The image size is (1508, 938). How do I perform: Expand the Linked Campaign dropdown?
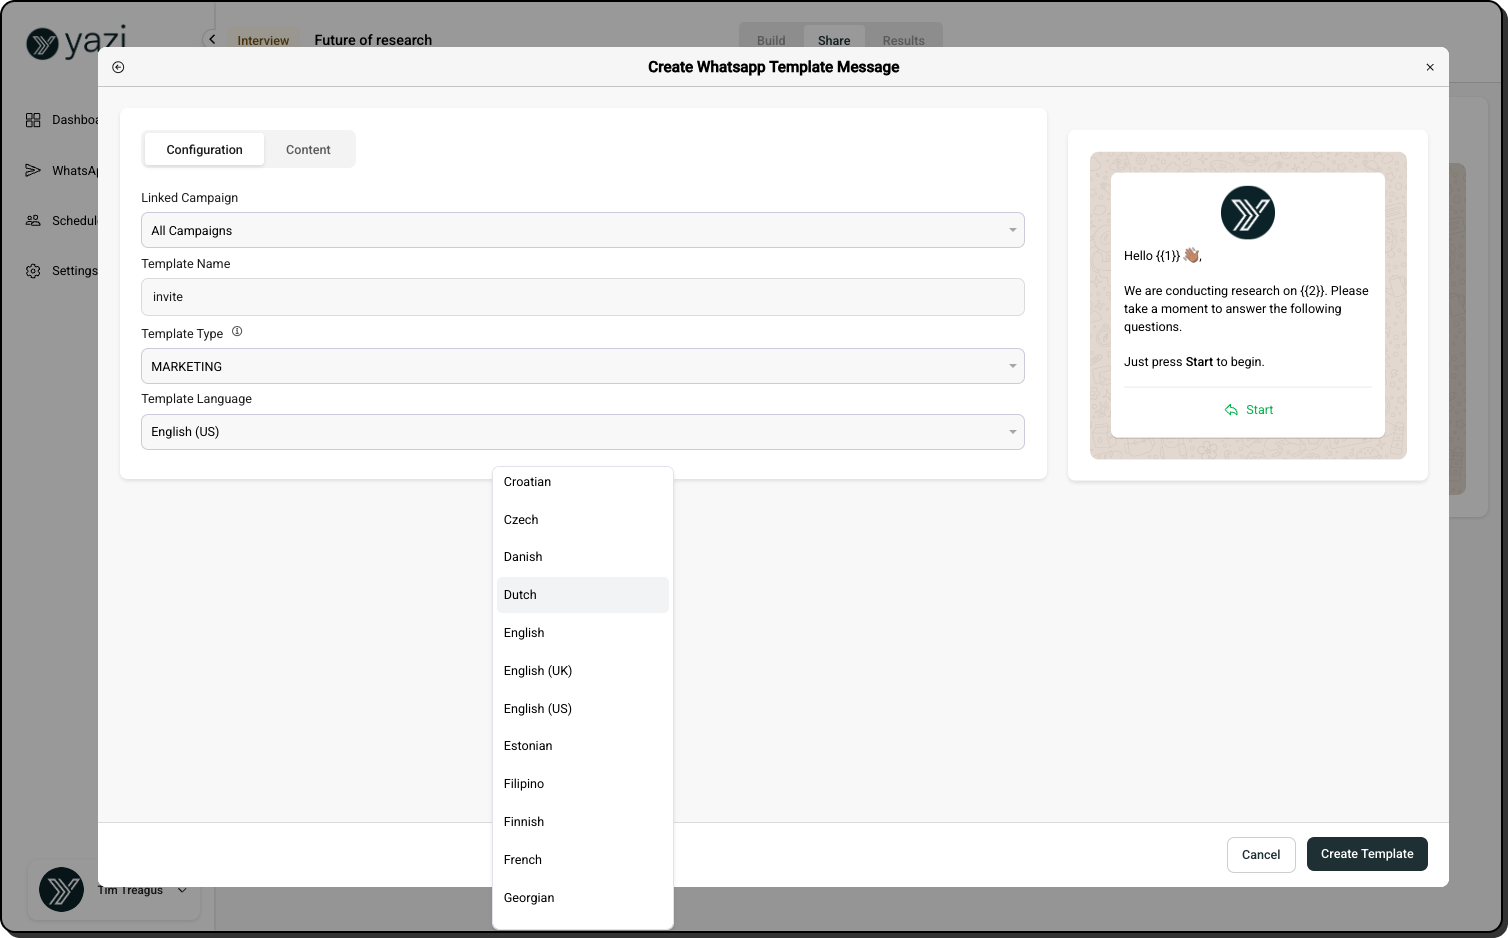(582, 230)
